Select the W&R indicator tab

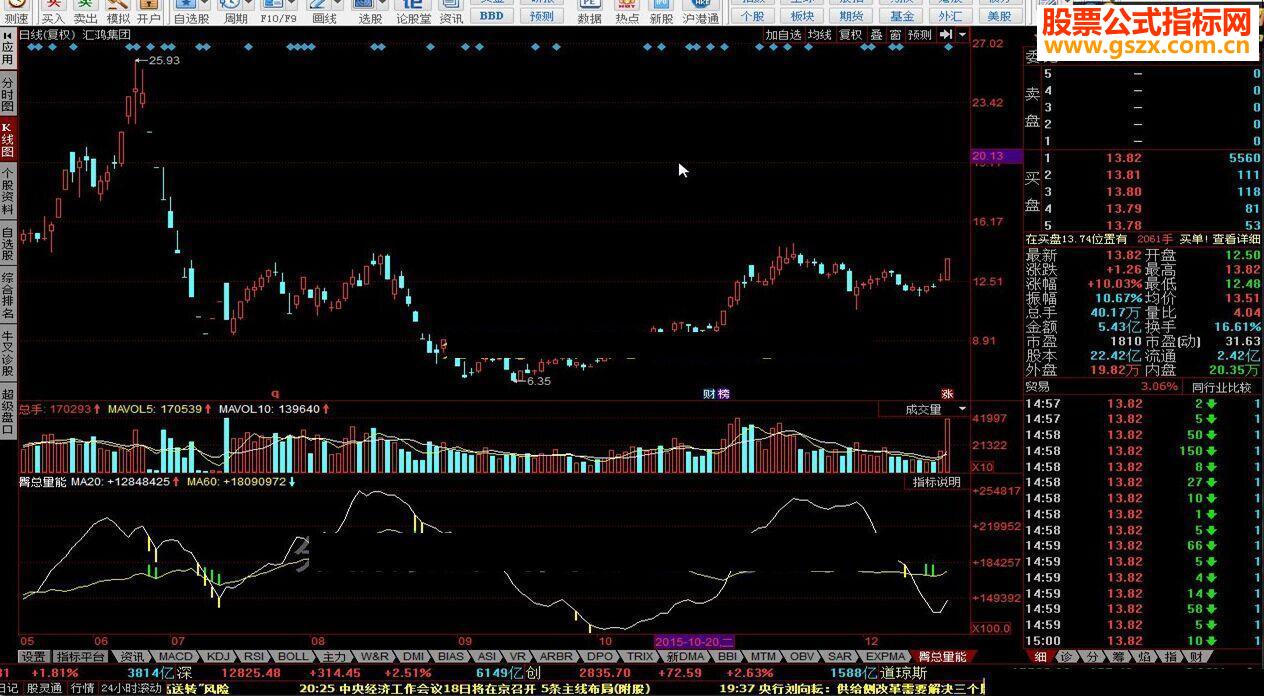[x=374, y=657]
